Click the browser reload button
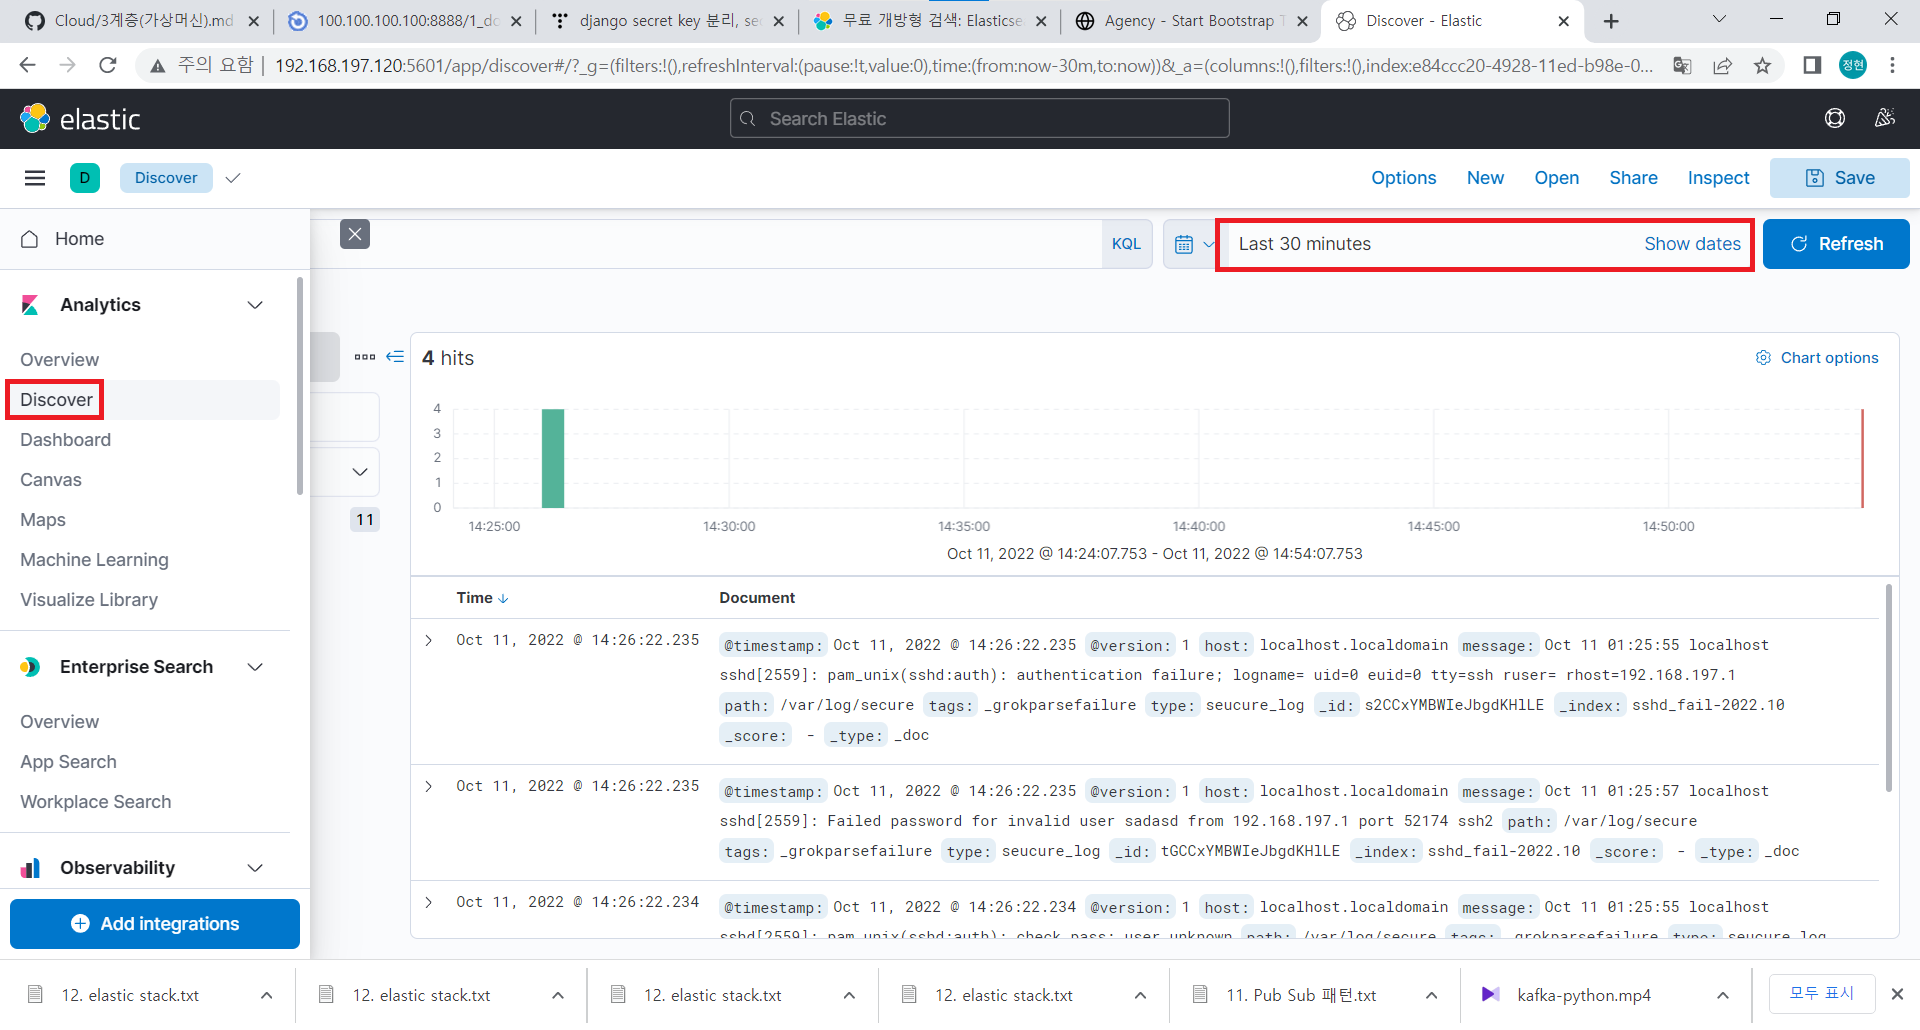This screenshot has height=1030, width=1920. click(x=108, y=66)
